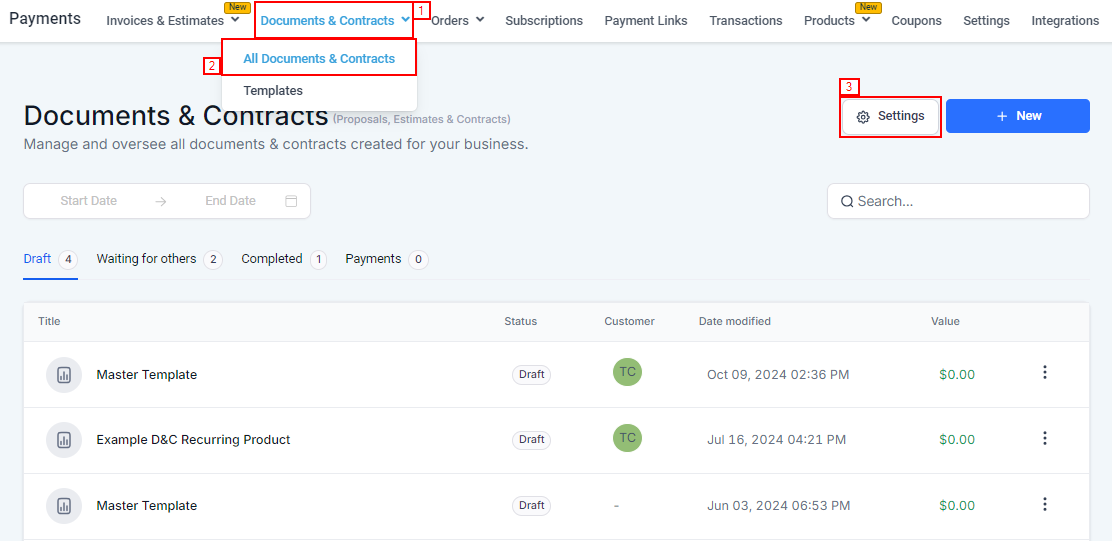
Task: Open the Transactions nav item
Action: tap(746, 21)
